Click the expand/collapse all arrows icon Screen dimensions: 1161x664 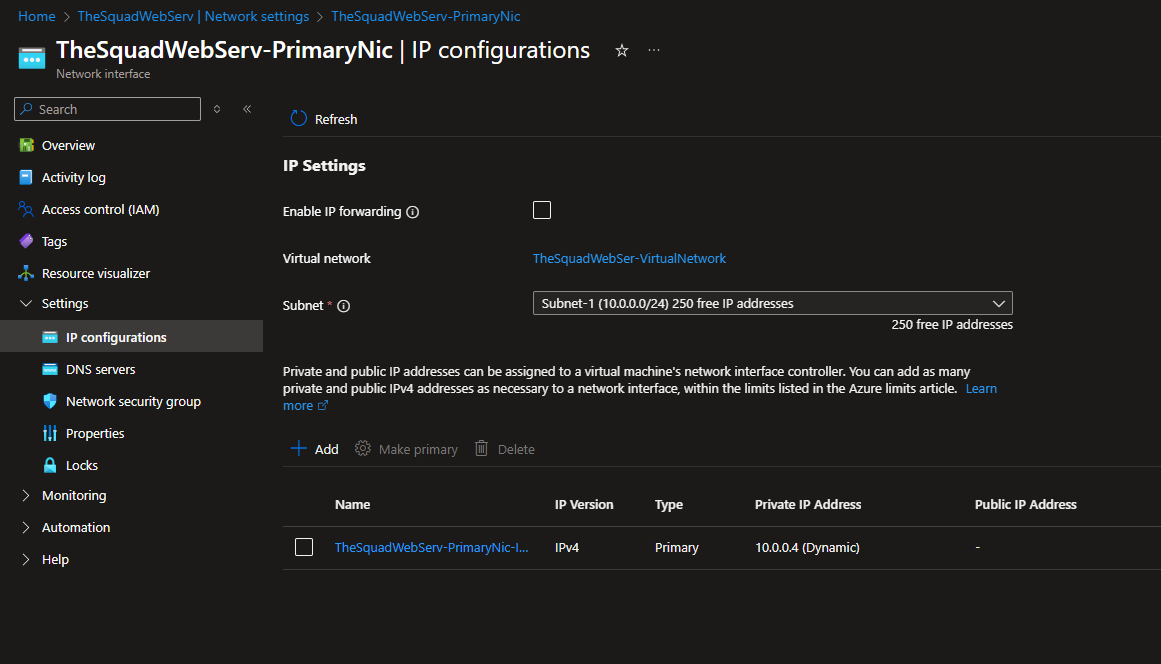click(217, 109)
